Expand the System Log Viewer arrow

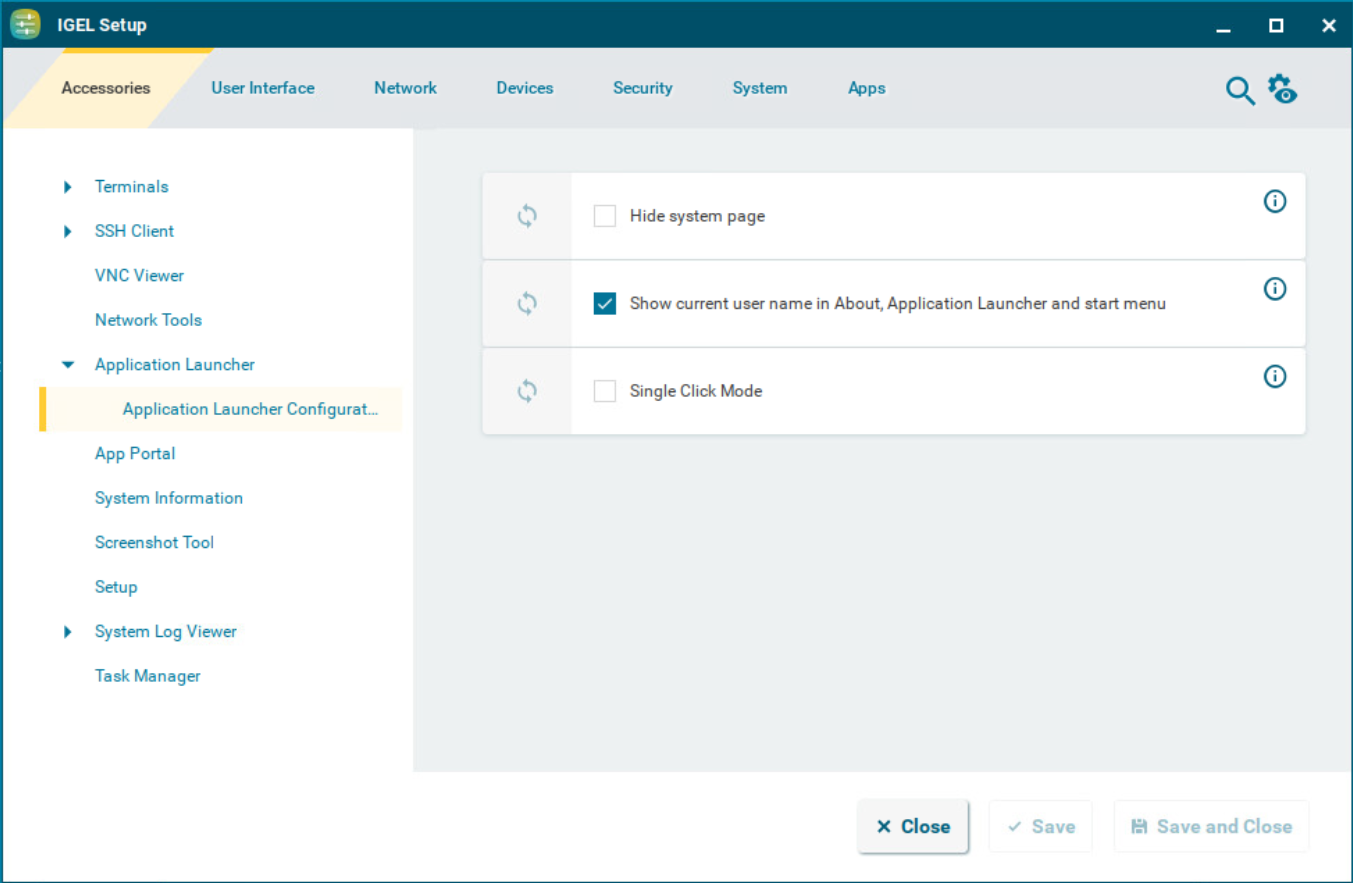pos(68,632)
